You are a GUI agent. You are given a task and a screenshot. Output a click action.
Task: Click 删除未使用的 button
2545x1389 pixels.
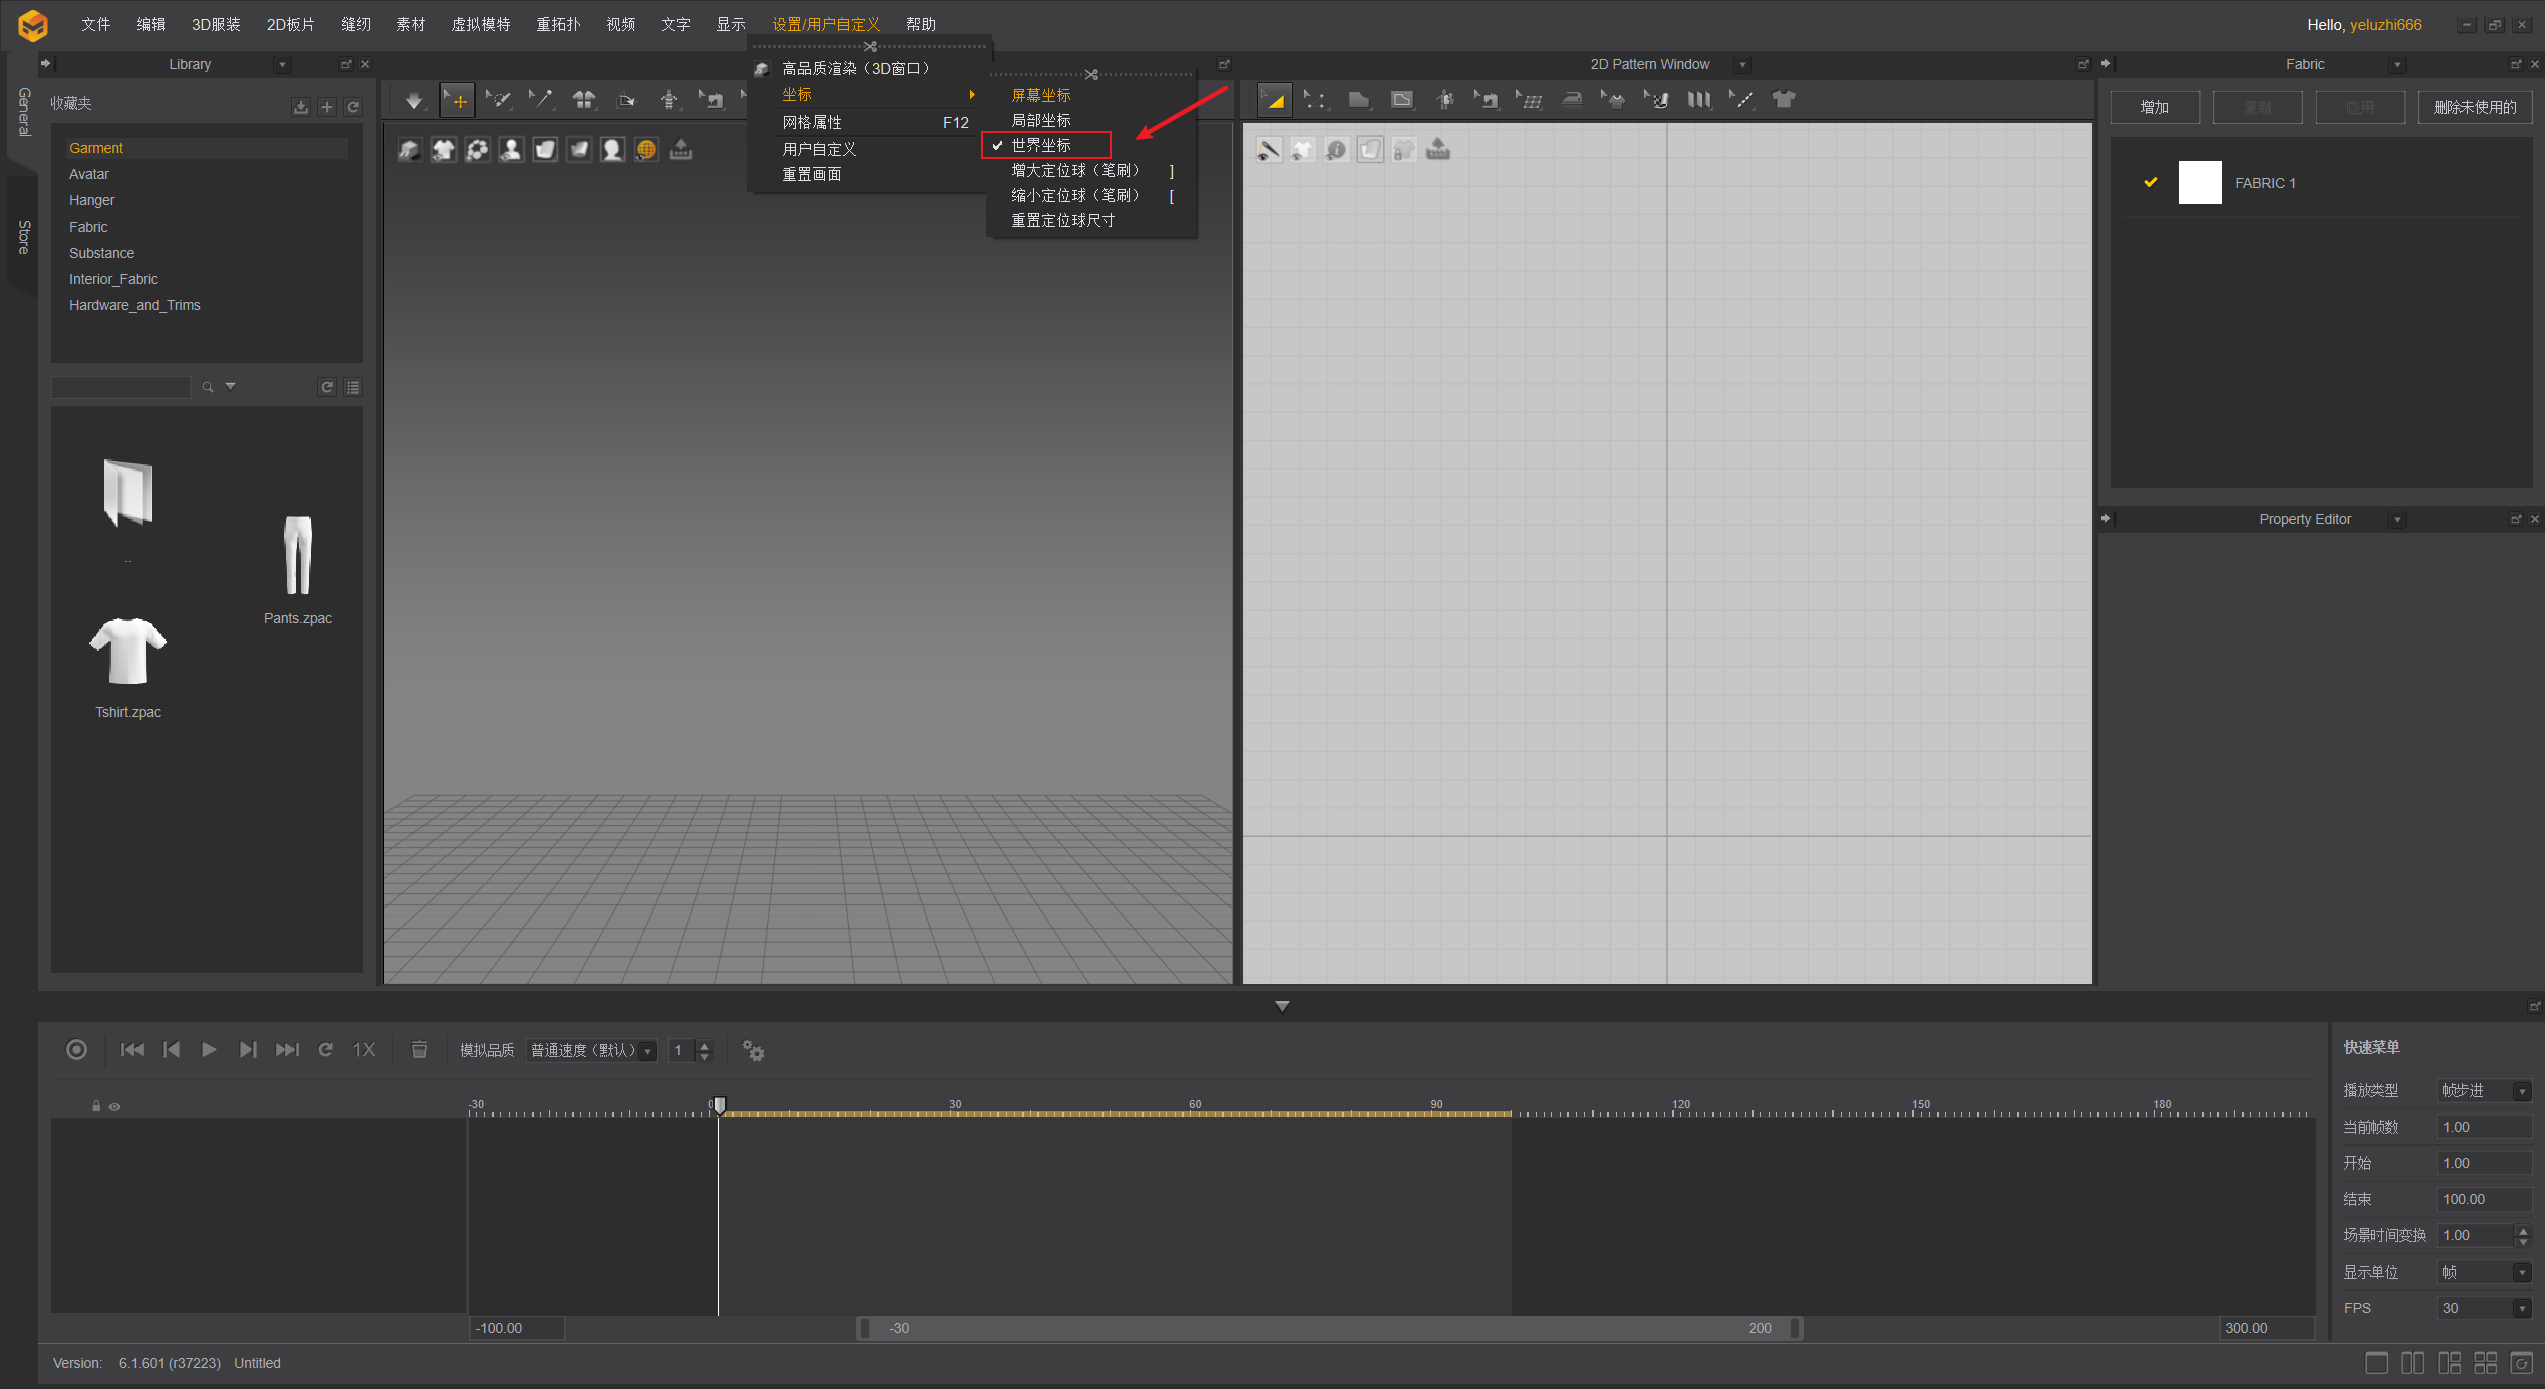coord(2474,107)
